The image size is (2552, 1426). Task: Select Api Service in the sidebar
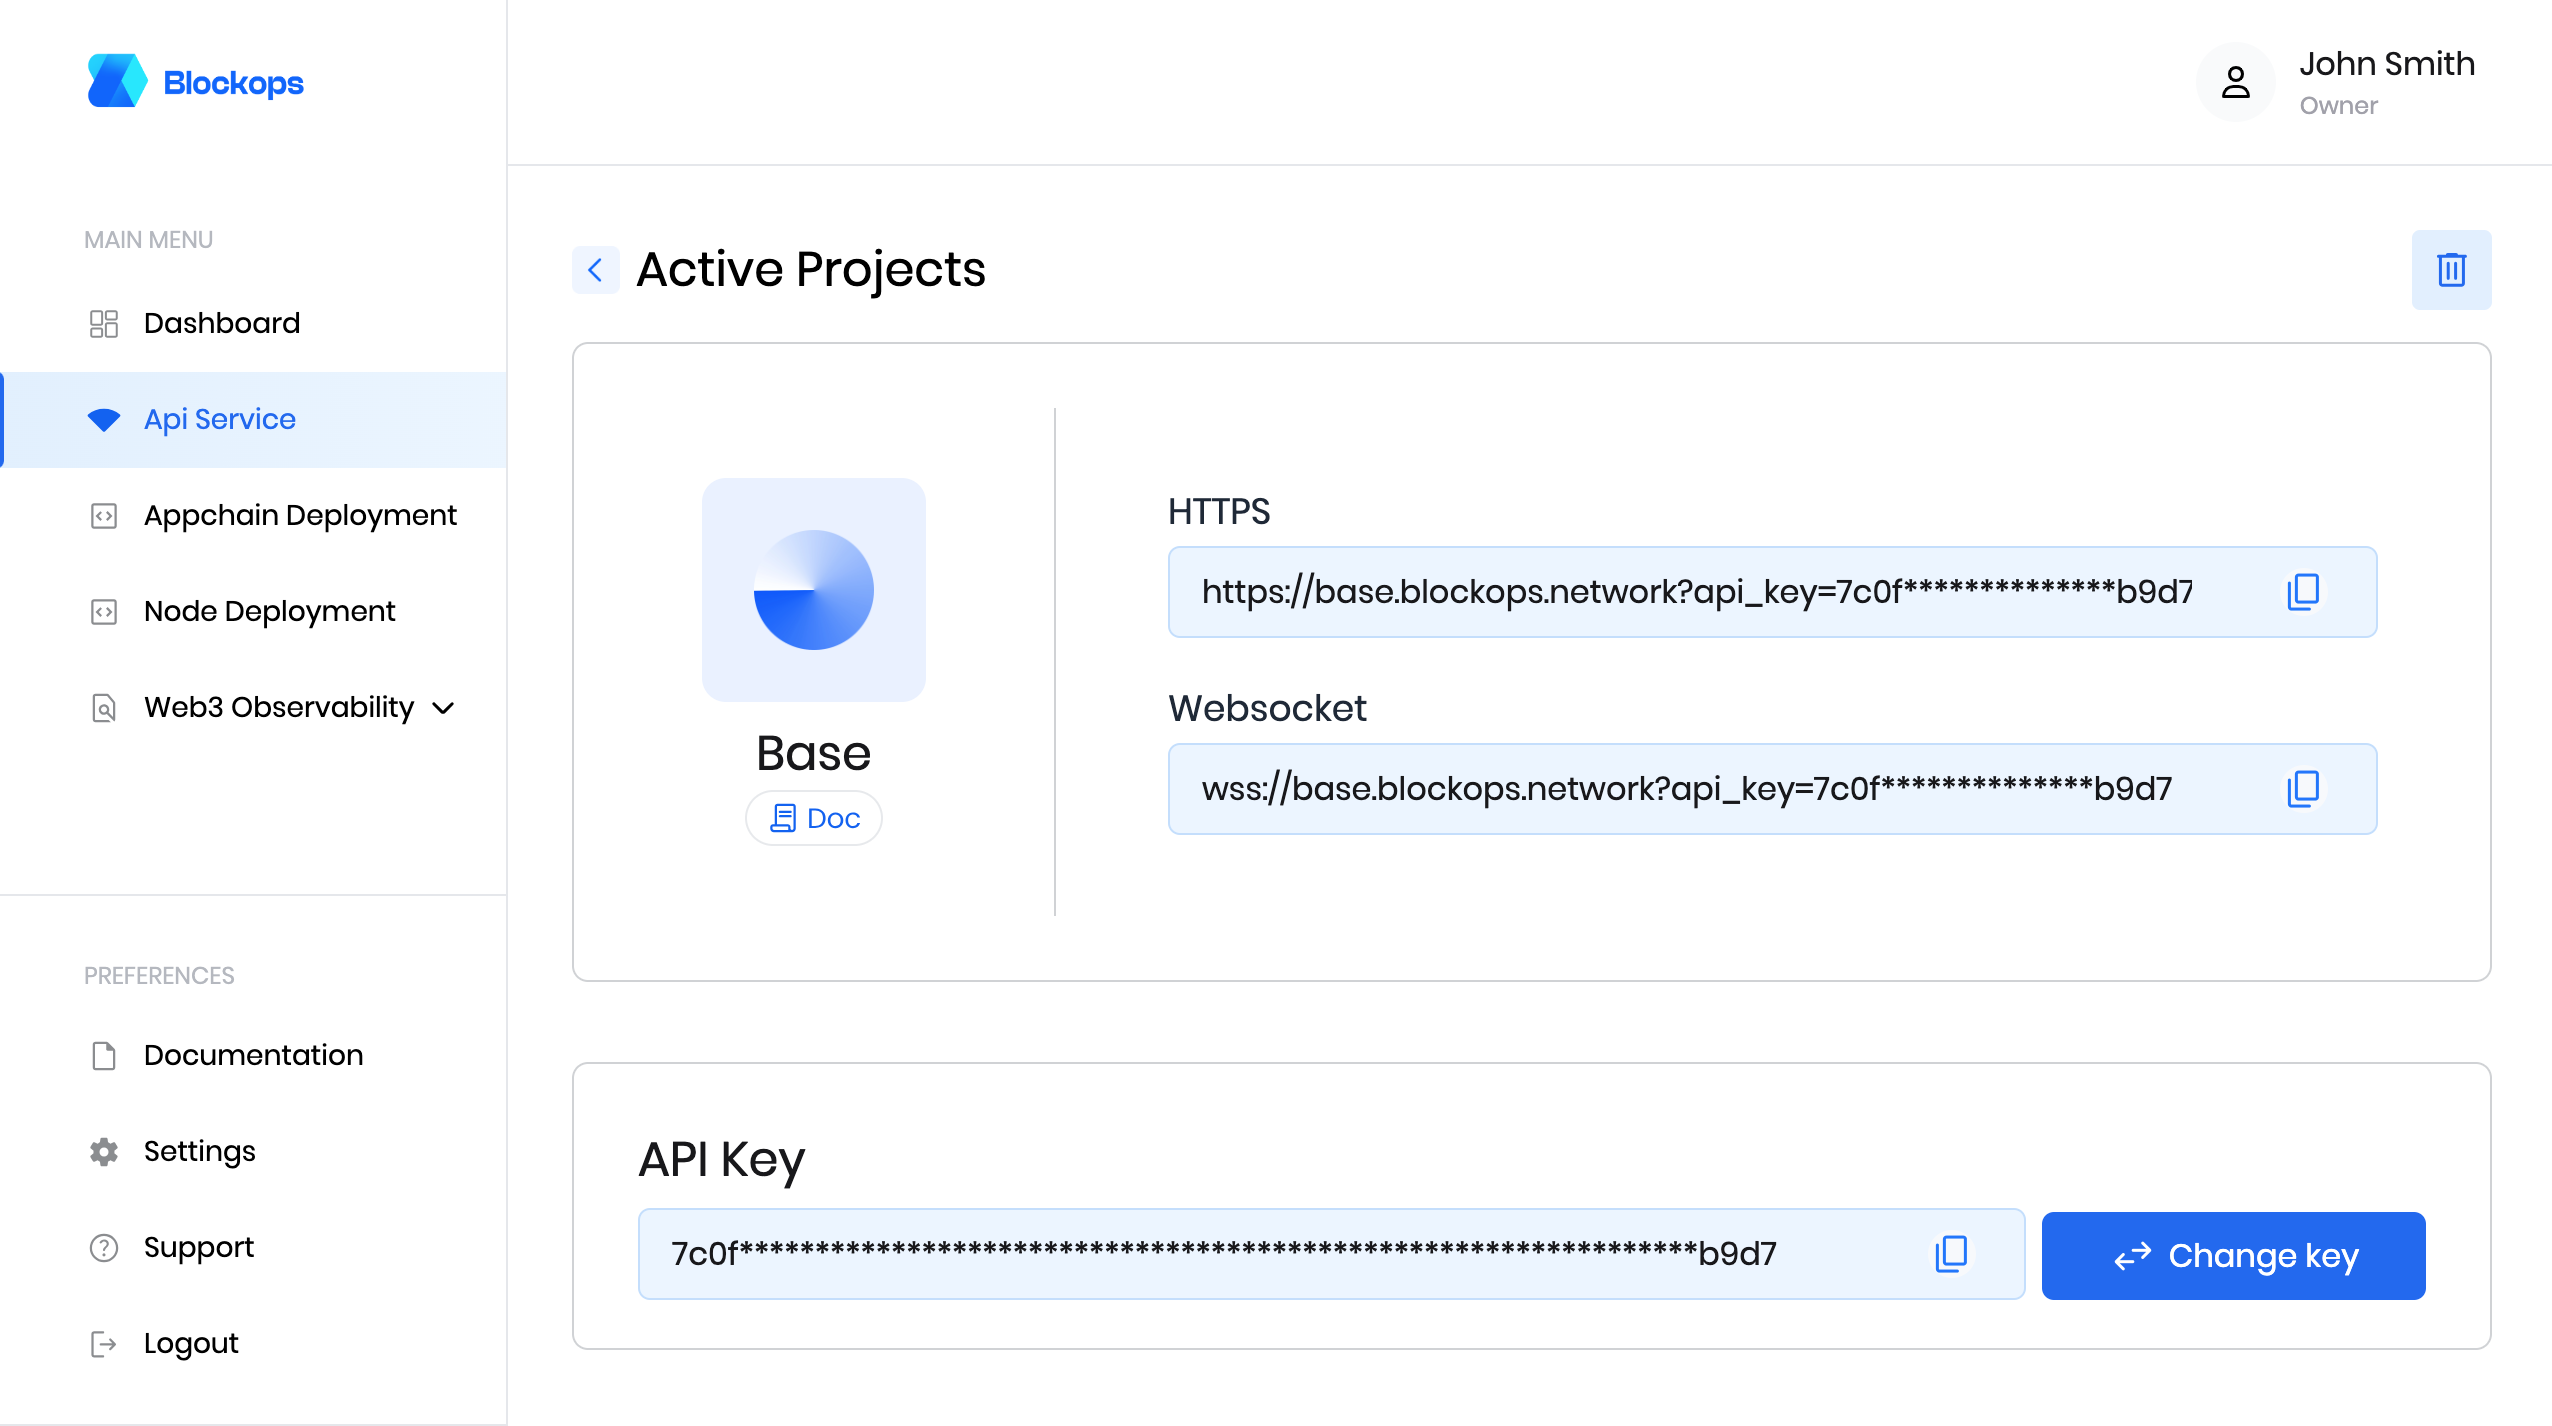click(x=220, y=420)
